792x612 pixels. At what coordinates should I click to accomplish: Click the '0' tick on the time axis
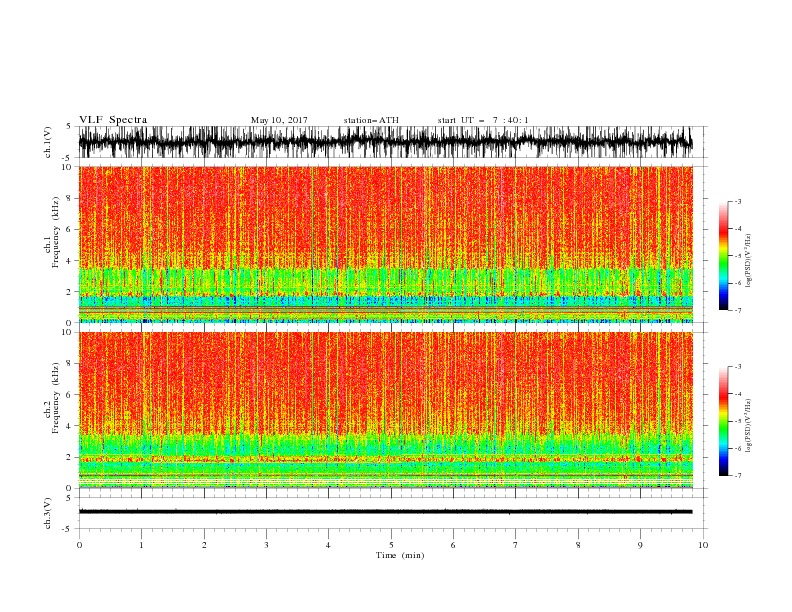[x=79, y=545]
